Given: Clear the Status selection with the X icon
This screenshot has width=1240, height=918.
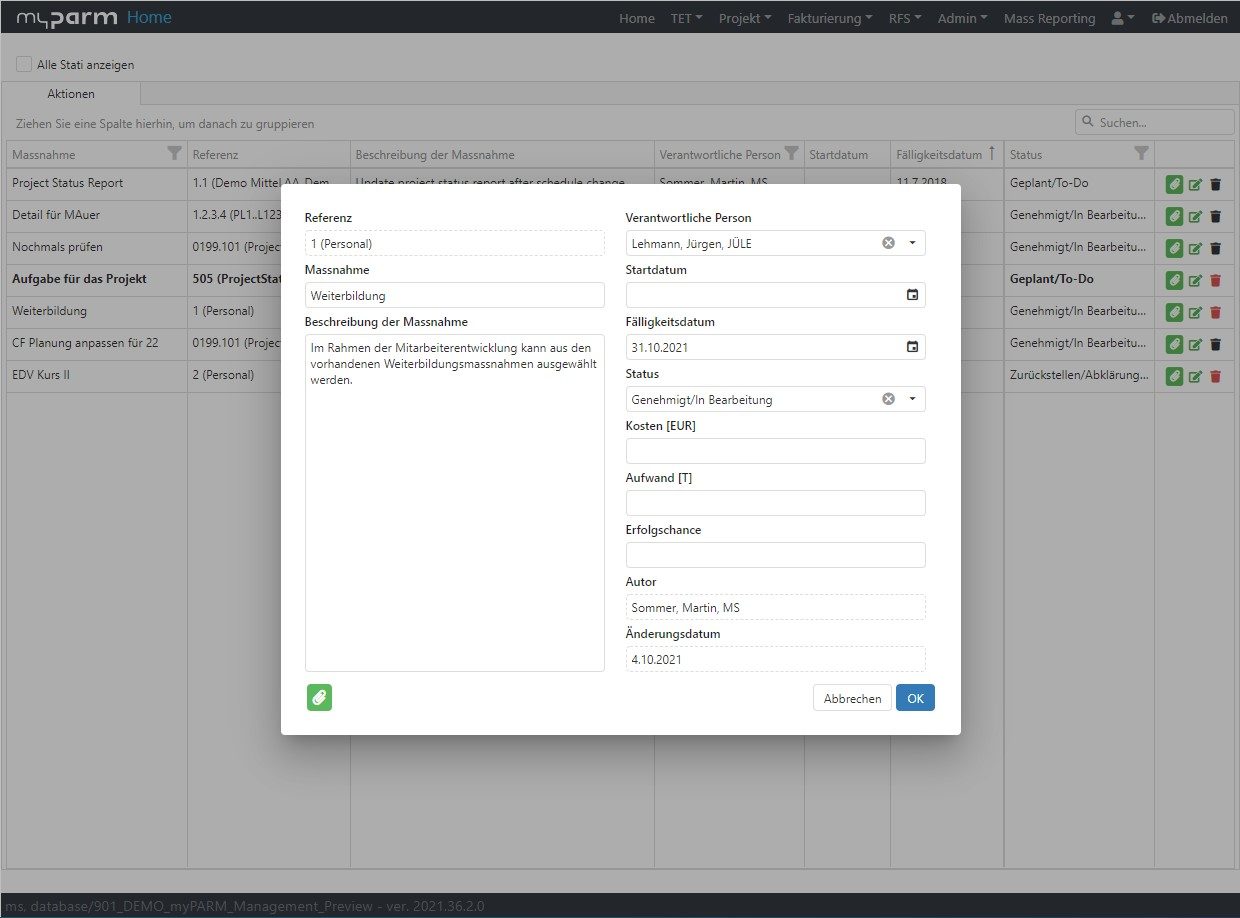Looking at the screenshot, I should (x=887, y=398).
